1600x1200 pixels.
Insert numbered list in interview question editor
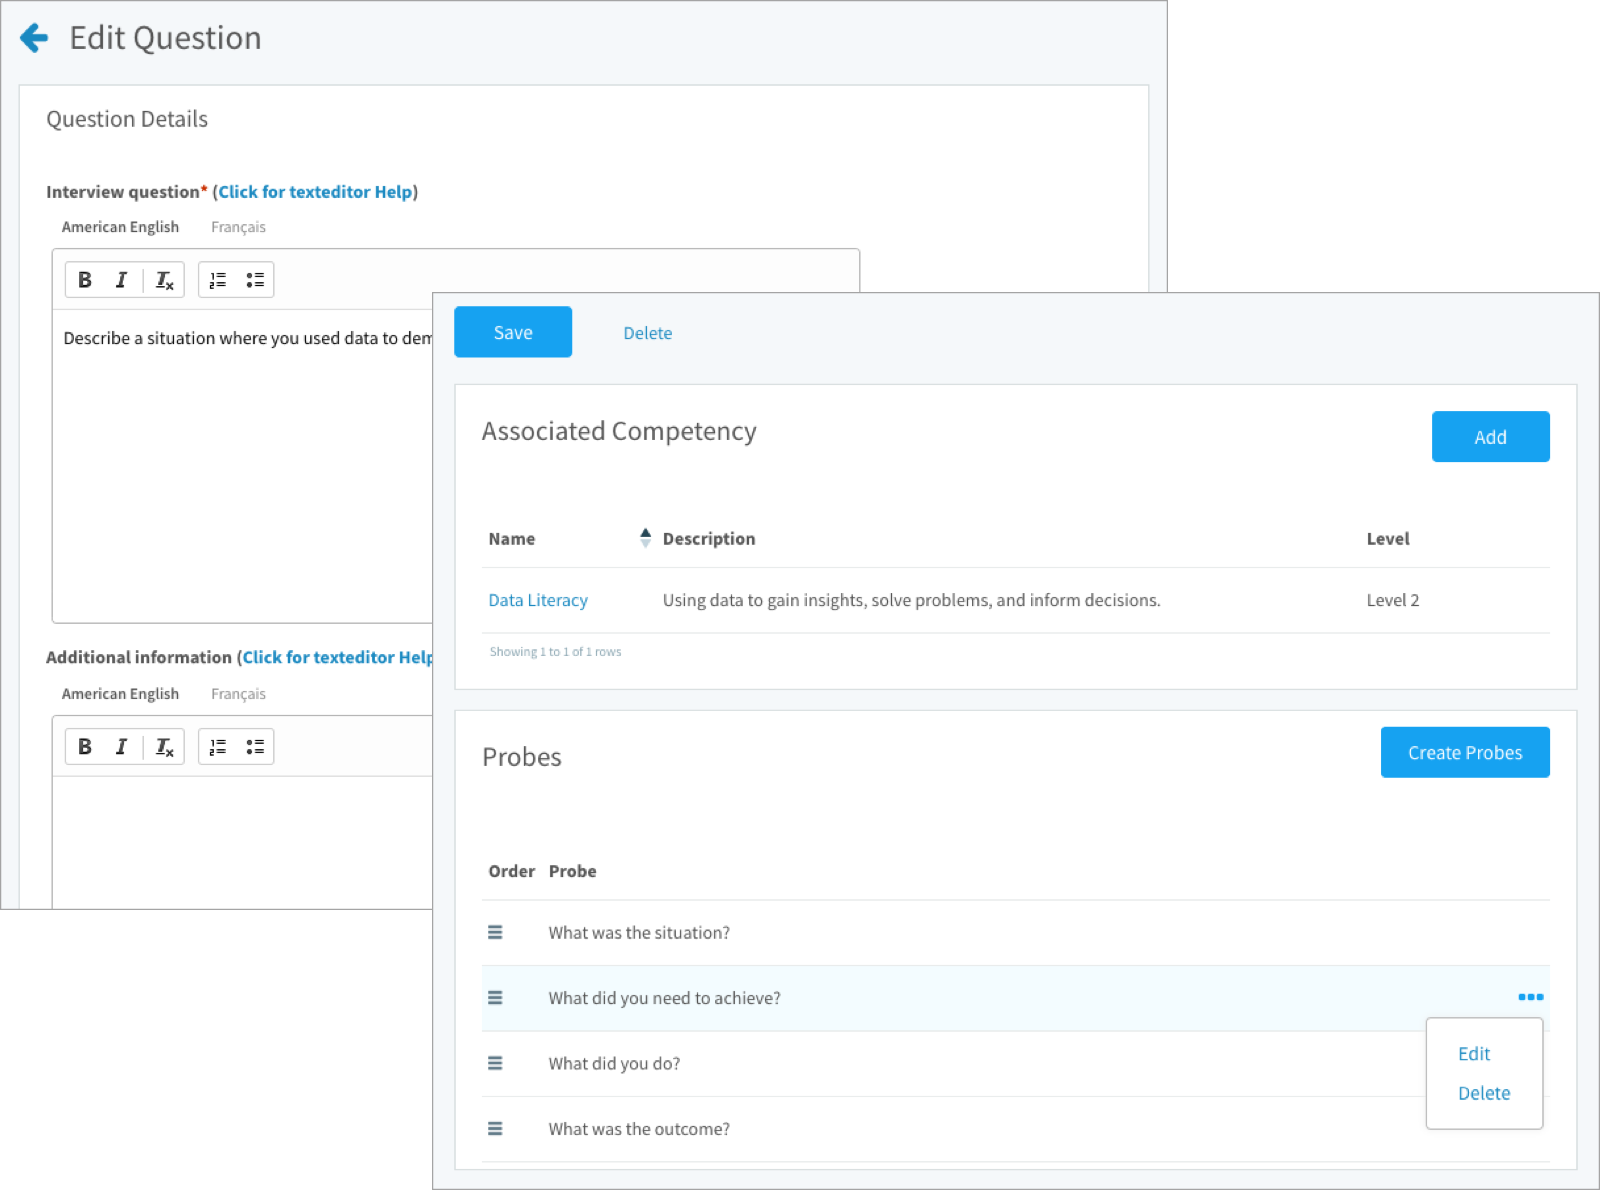(x=218, y=280)
